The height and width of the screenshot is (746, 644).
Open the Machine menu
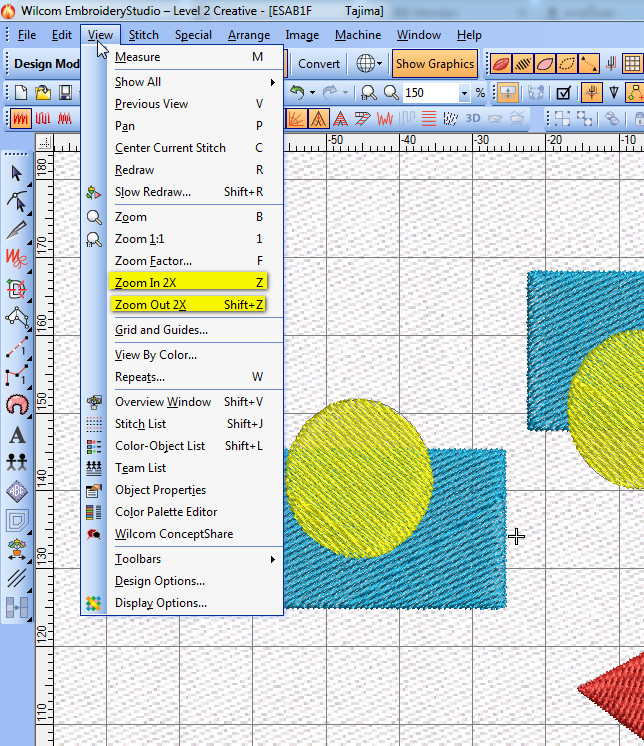pos(358,35)
